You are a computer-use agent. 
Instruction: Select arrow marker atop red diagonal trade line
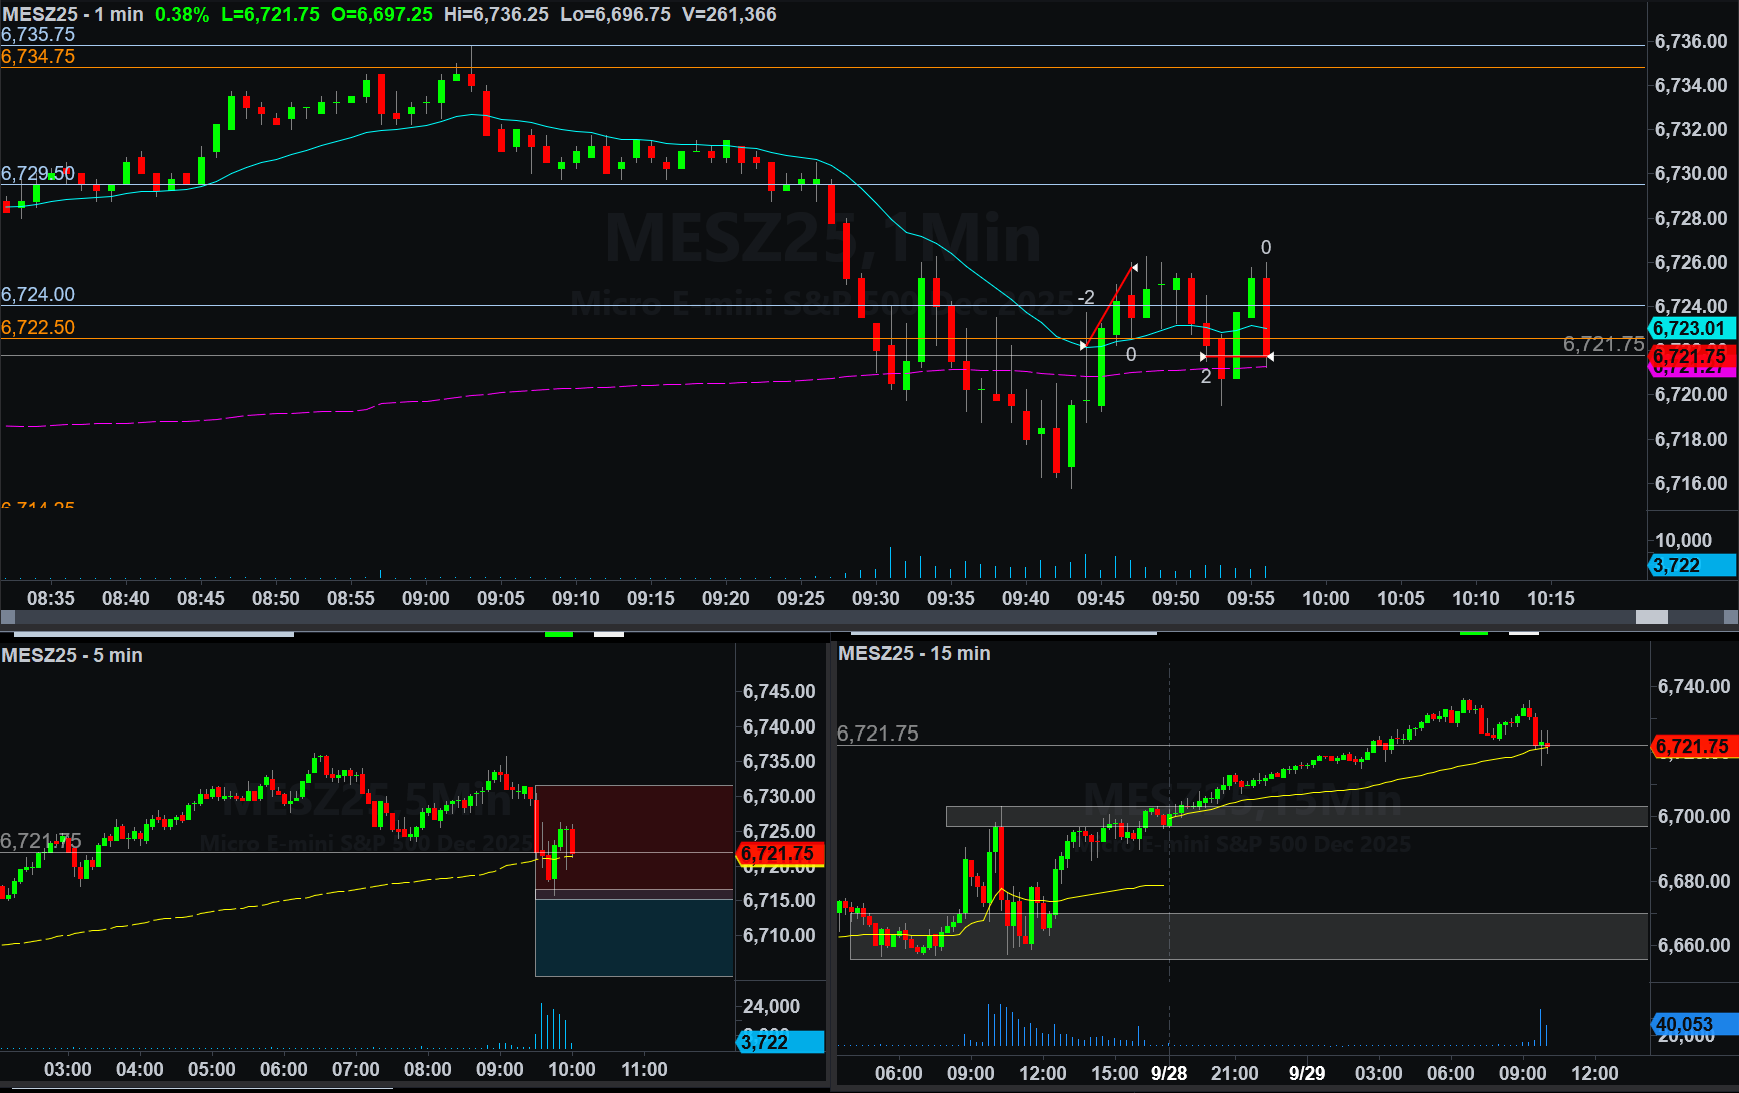[1134, 267]
